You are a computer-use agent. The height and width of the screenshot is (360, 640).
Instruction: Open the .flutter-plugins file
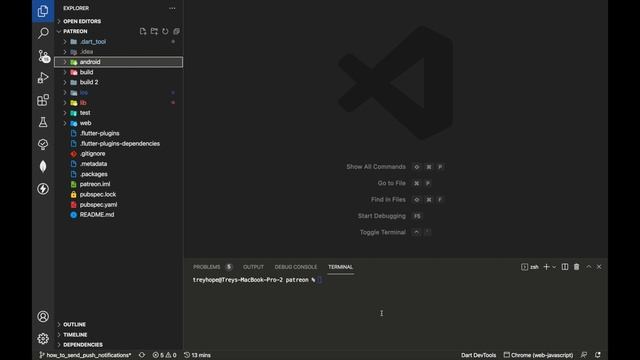(x=118, y=133)
